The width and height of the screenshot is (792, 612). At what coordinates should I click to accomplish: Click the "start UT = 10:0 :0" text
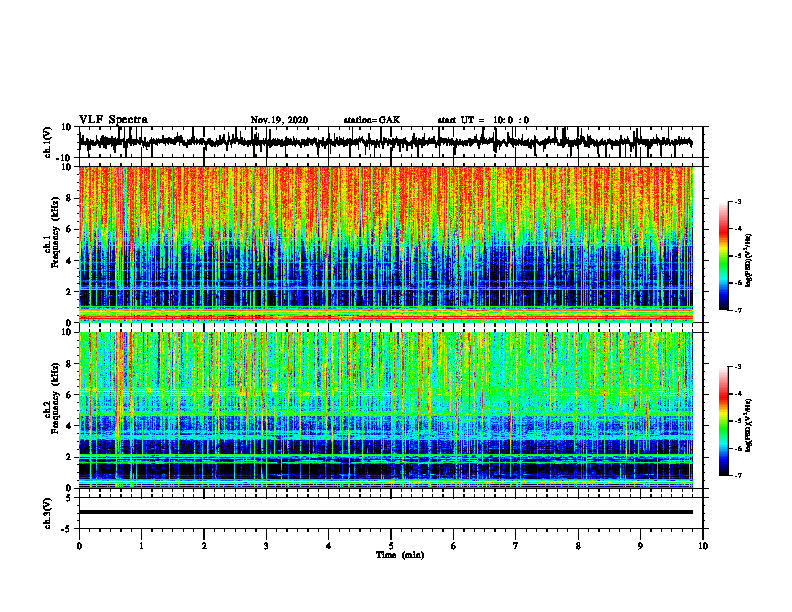coord(483,120)
